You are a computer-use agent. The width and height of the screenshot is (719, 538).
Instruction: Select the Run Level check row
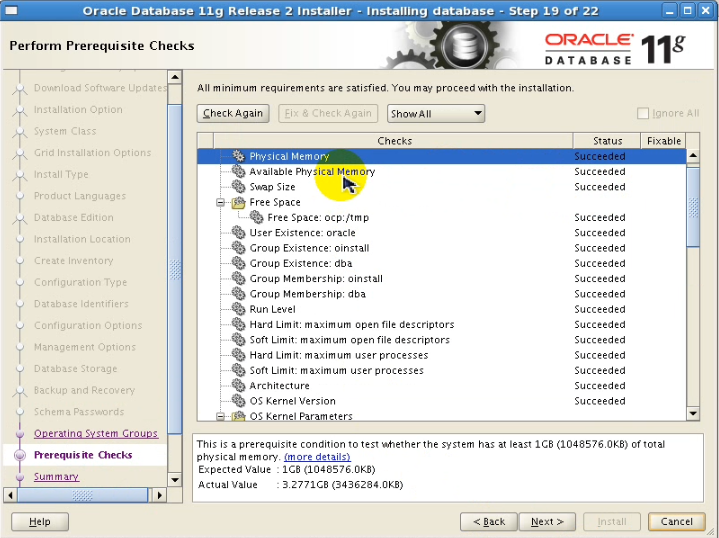click(x=442, y=309)
